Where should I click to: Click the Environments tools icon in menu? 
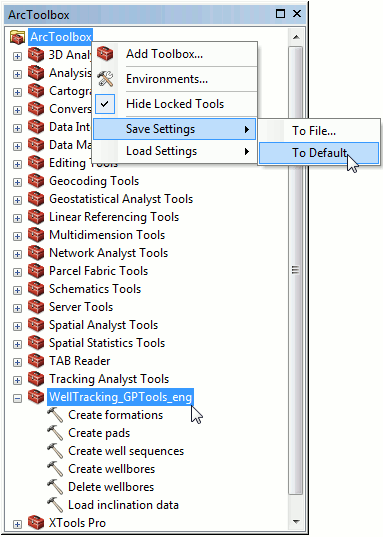click(105, 79)
